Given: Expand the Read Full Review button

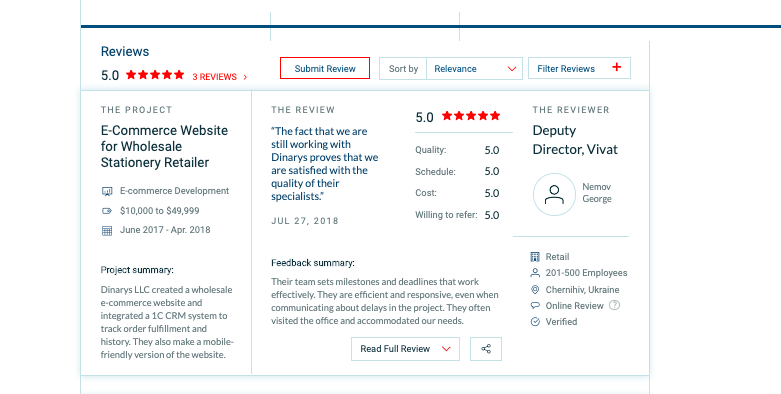Looking at the screenshot, I should coord(405,349).
